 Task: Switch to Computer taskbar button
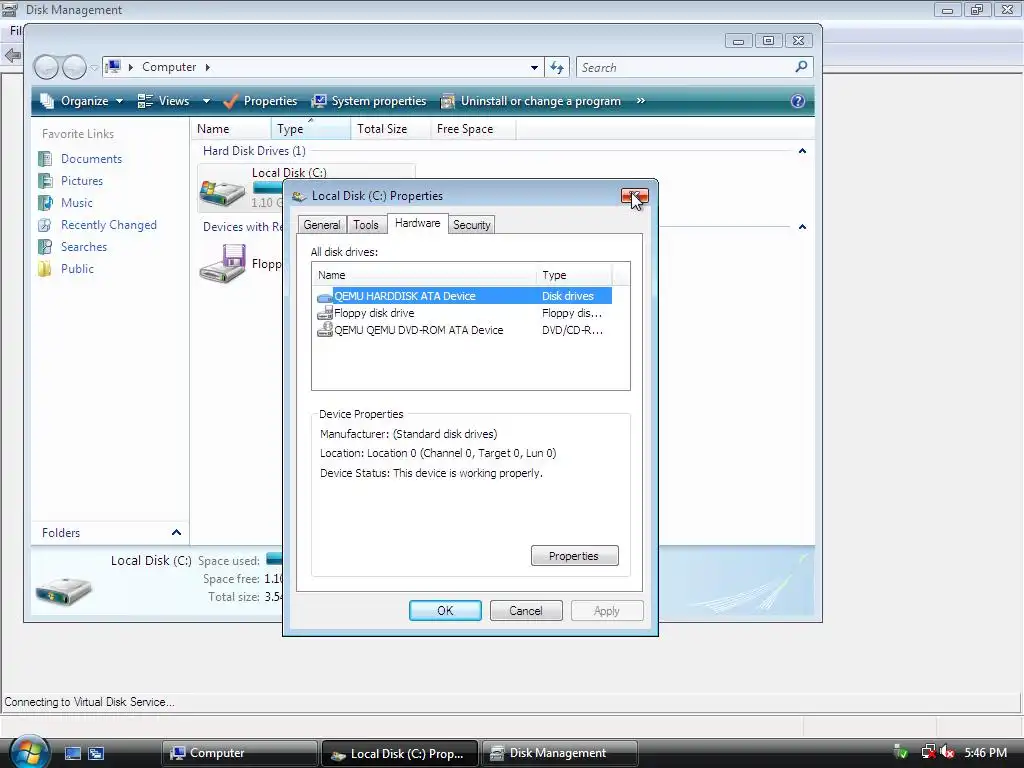[239, 753]
